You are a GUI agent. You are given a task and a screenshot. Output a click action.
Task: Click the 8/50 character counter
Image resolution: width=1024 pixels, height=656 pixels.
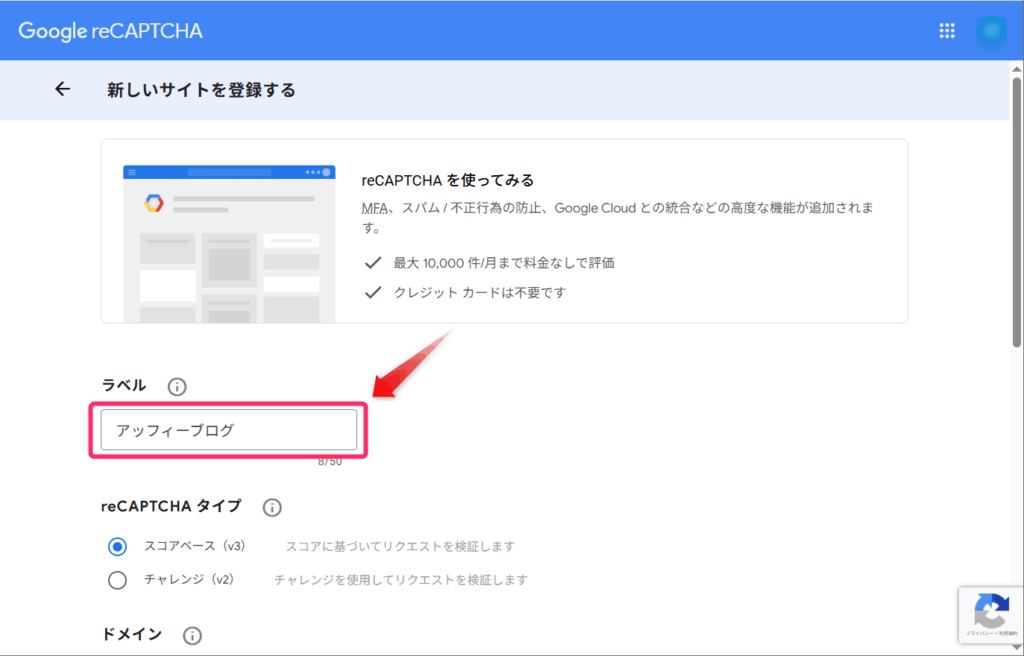coord(330,462)
